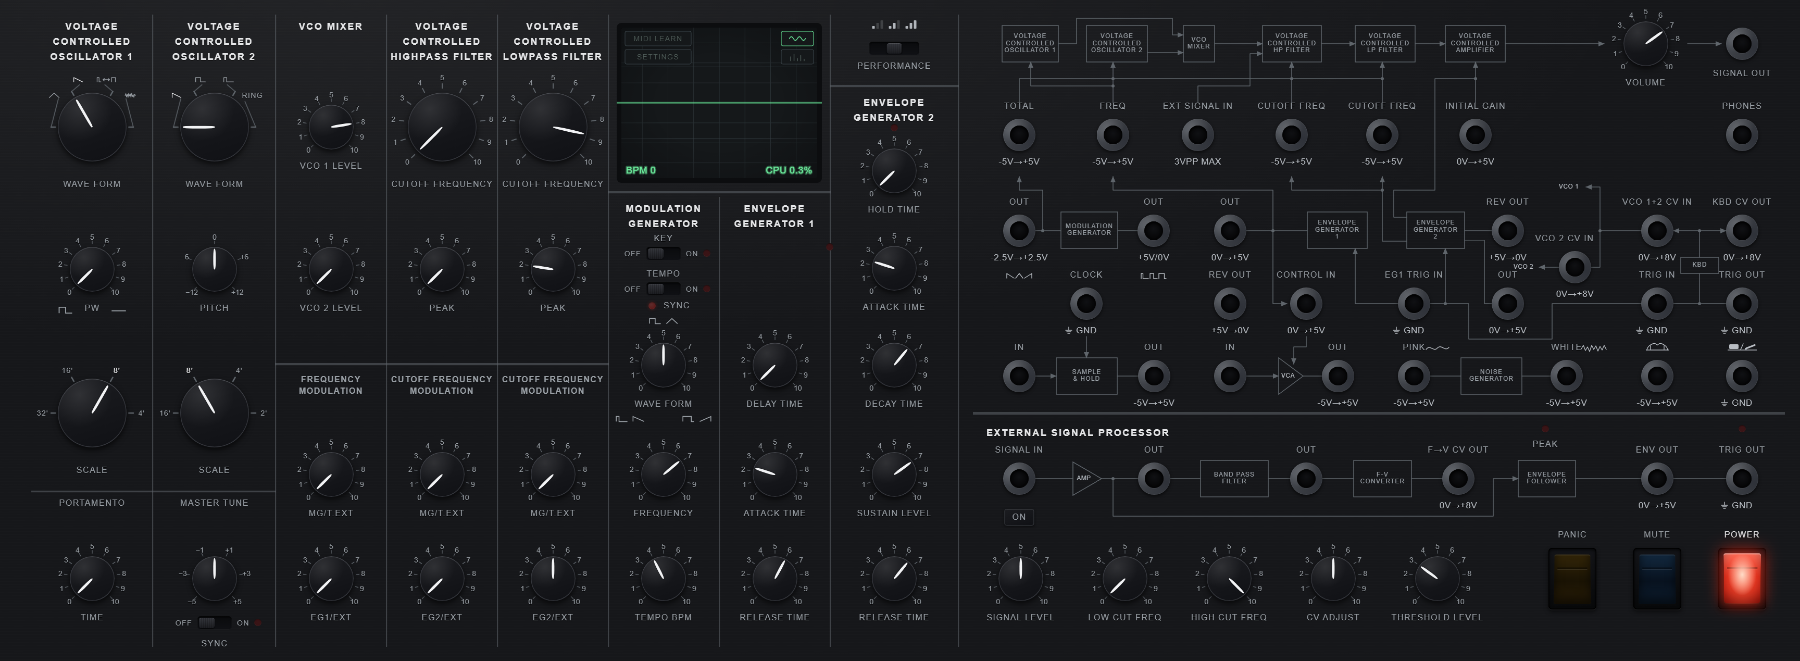Click the VCO 2 CV In jack

coord(1574,266)
